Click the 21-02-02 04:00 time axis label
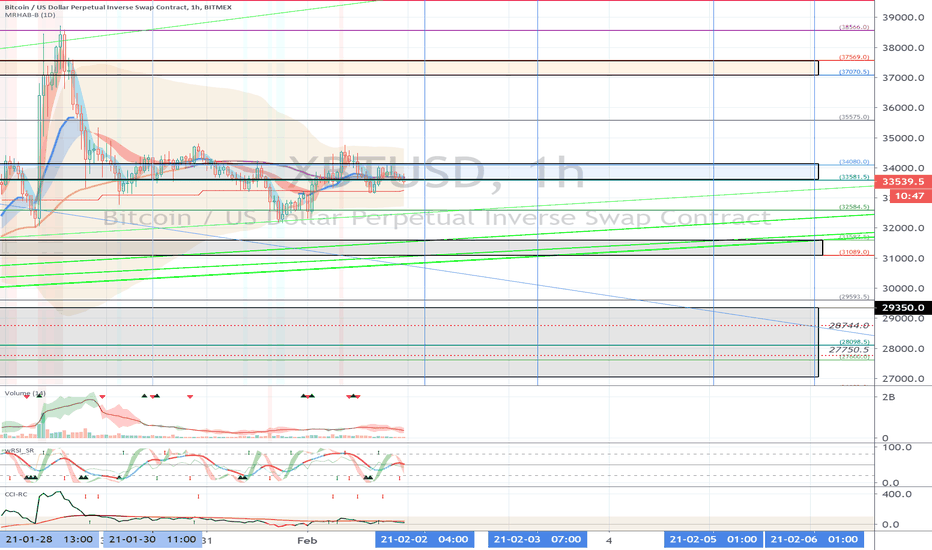Screen dimensions: 932x550 (424, 539)
